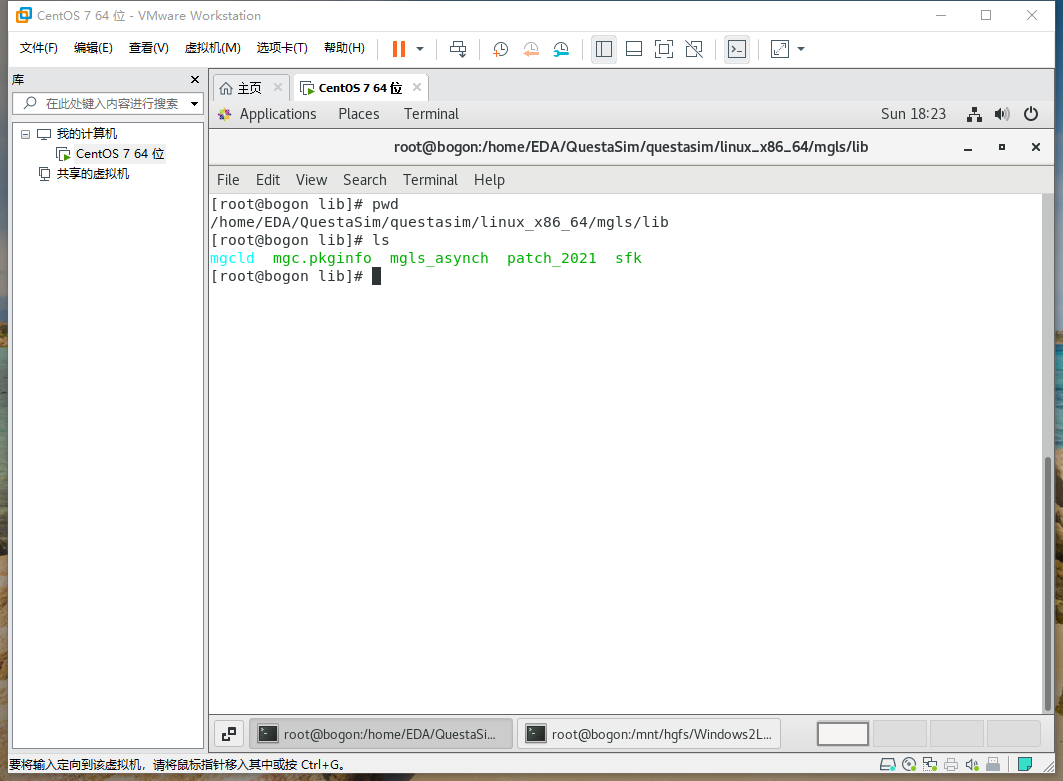Open the terminal Edit menu
The height and width of the screenshot is (781, 1063).
pyautogui.click(x=268, y=180)
